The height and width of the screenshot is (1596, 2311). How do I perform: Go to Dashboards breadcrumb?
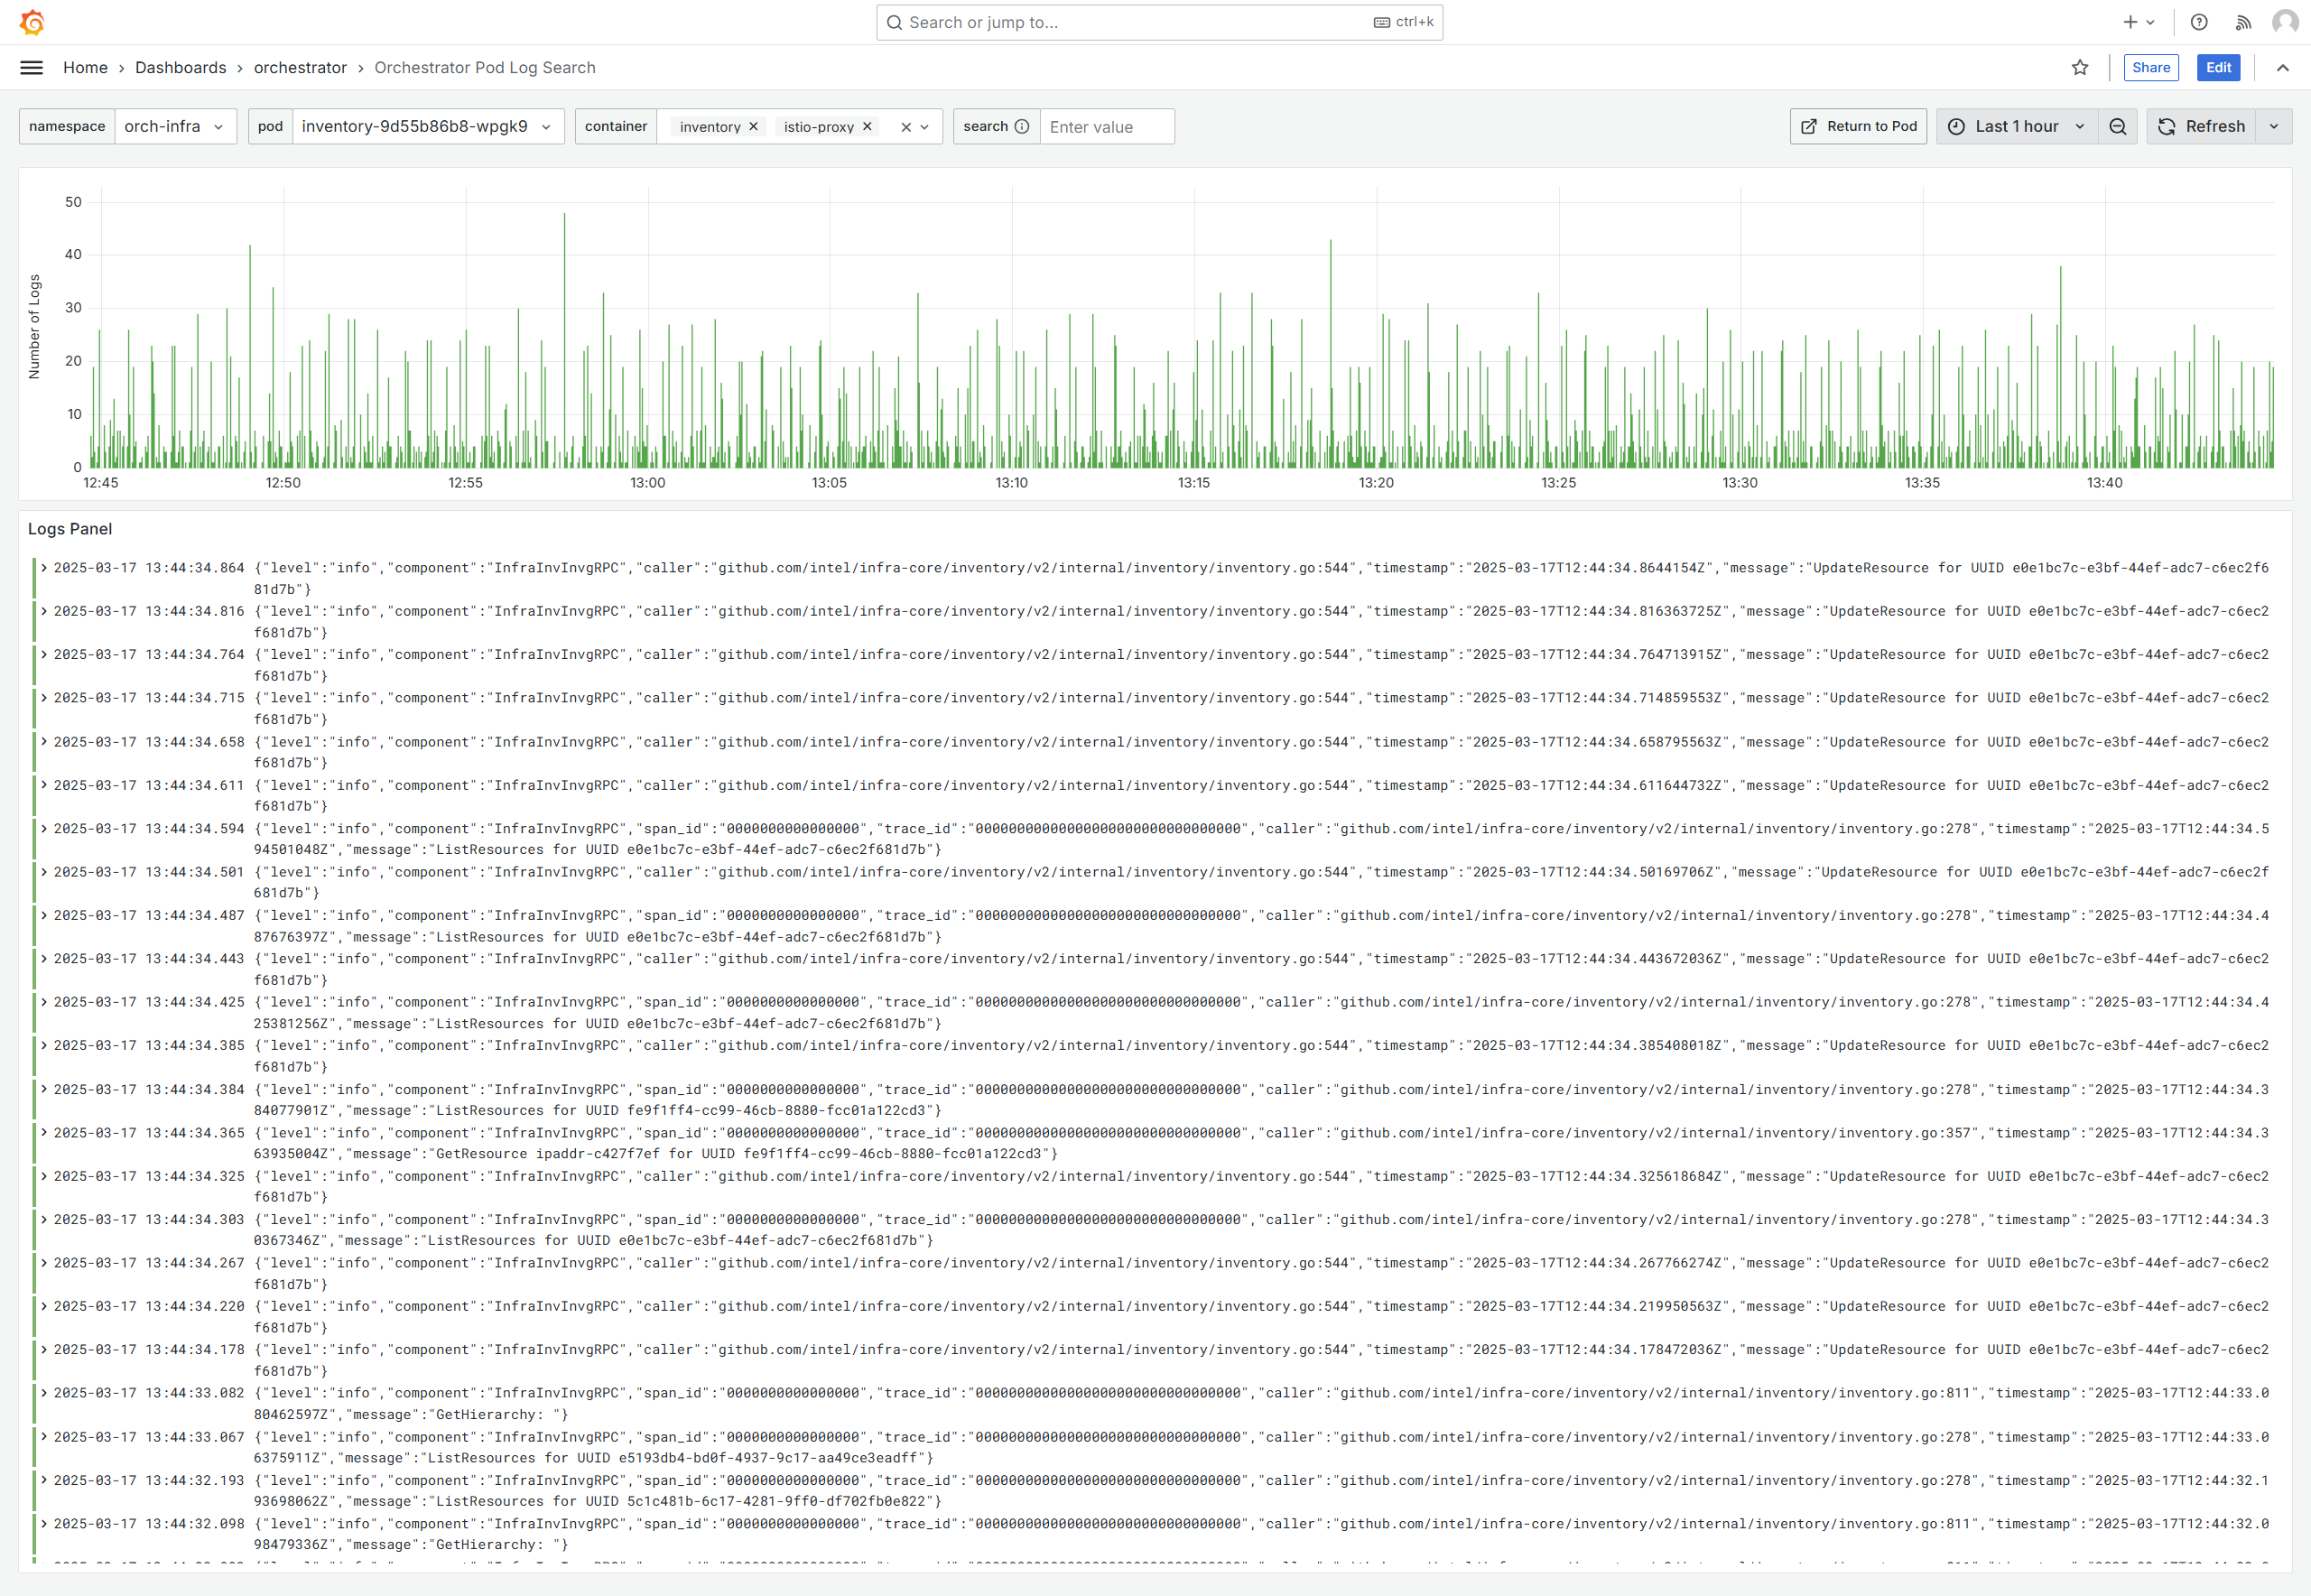181,67
